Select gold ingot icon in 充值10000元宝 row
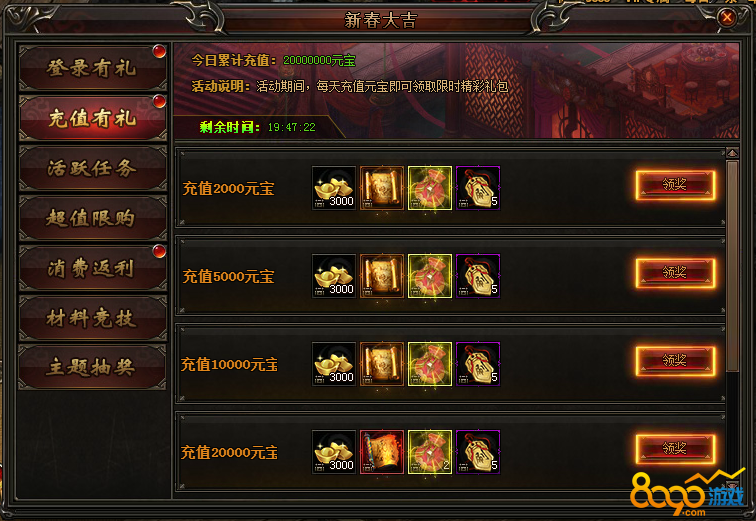 pos(334,364)
